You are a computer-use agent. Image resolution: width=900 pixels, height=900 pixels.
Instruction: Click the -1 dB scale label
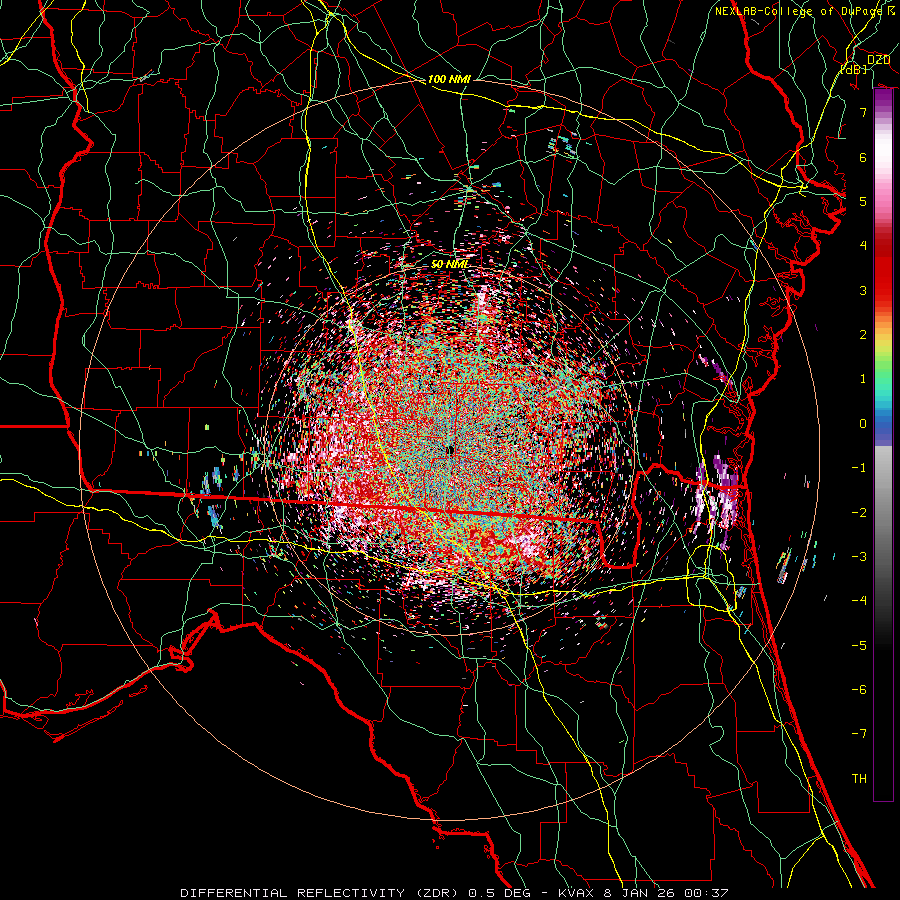[x=859, y=468]
